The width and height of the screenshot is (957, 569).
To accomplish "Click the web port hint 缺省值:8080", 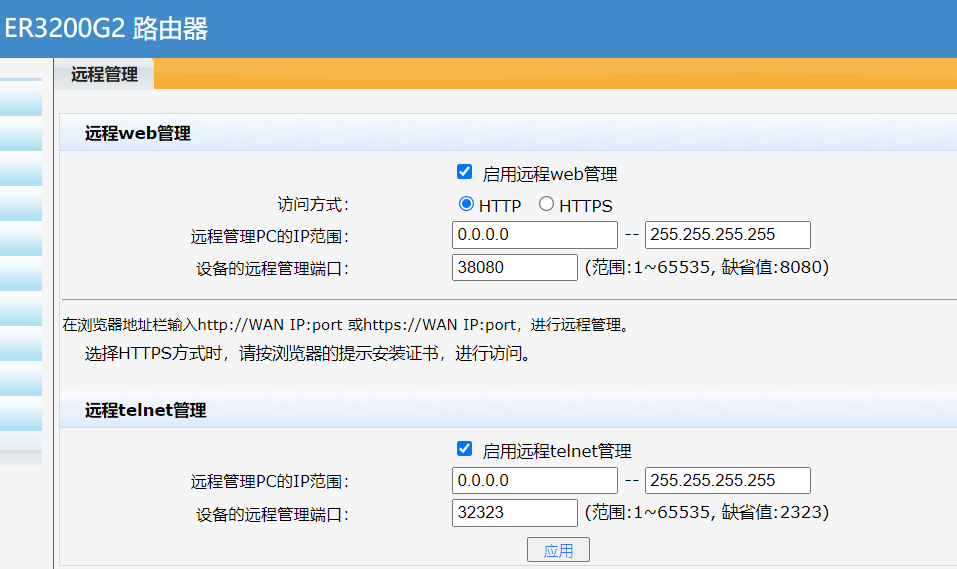I will [775, 267].
